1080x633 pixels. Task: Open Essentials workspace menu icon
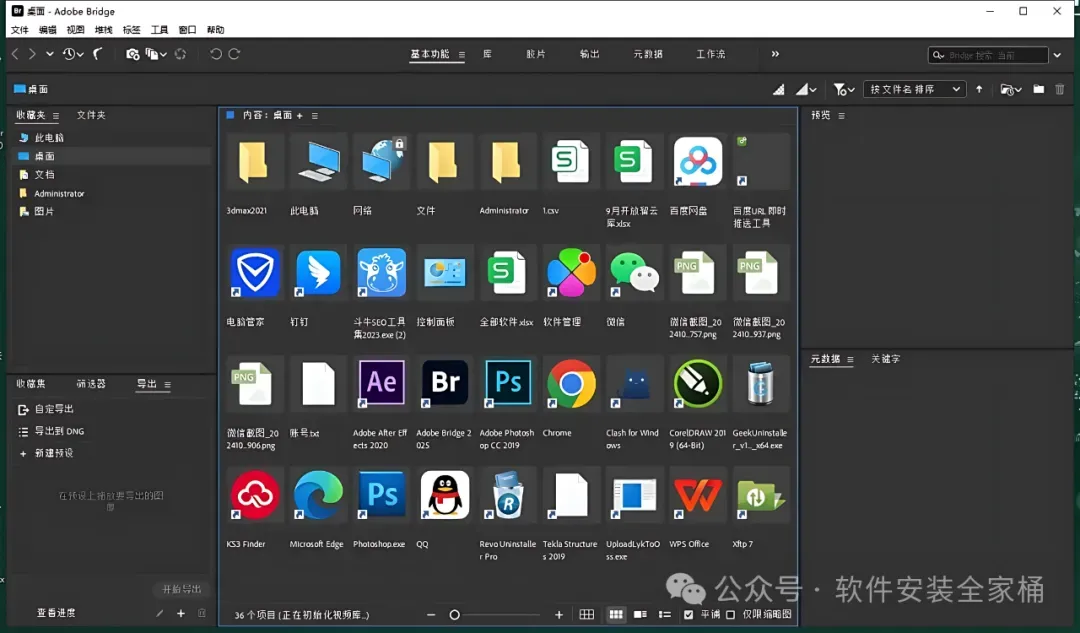[x=461, y=54]
